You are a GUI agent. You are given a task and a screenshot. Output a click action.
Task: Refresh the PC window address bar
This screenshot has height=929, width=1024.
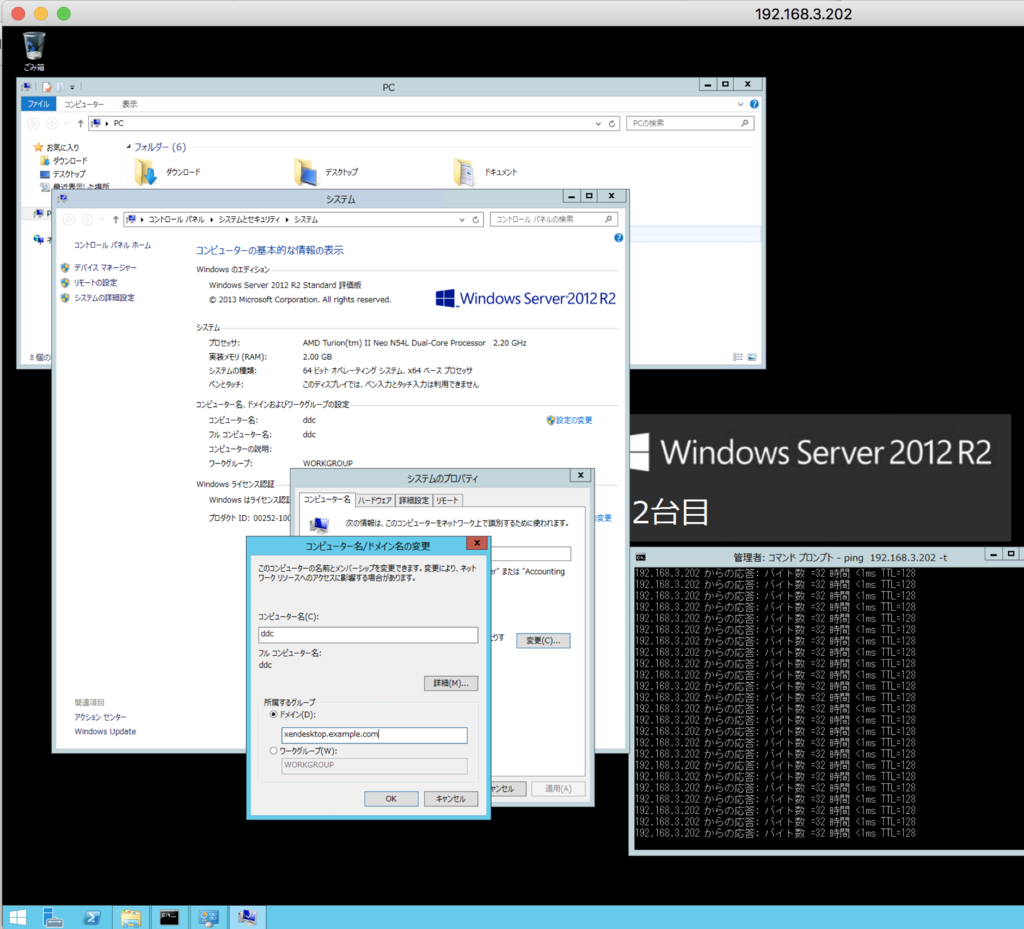click(x=612, y=123)
